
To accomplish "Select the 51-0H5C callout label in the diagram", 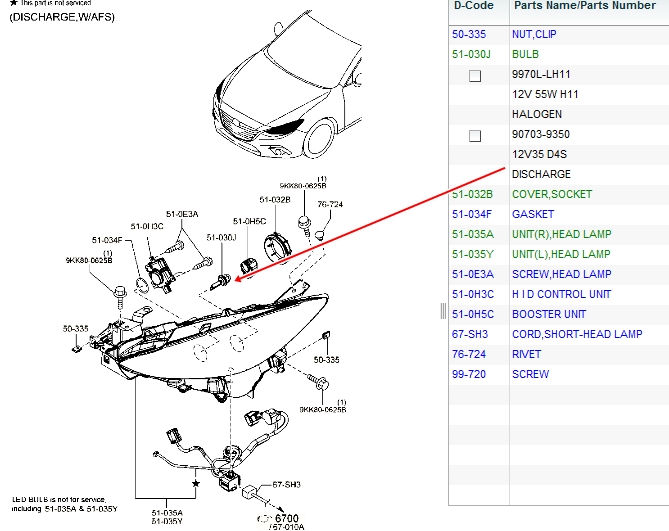I will (x=249, y=220).
